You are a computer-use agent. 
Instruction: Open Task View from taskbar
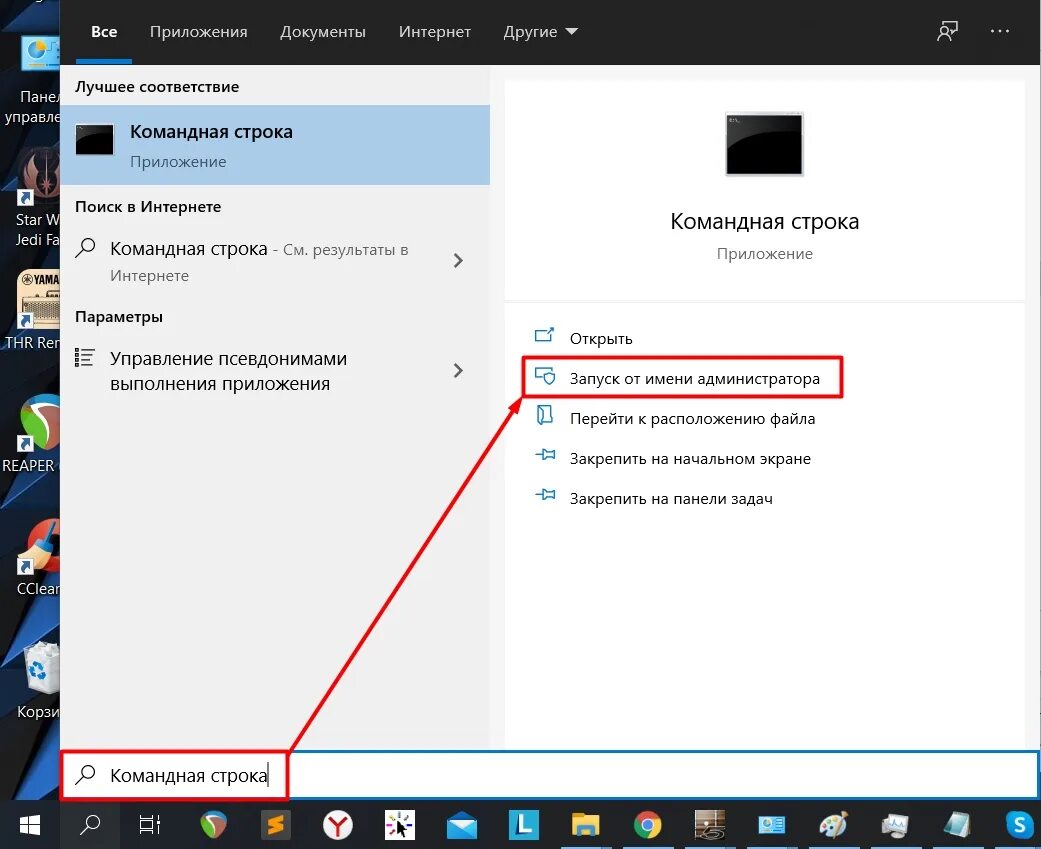[x=150, y=825]
